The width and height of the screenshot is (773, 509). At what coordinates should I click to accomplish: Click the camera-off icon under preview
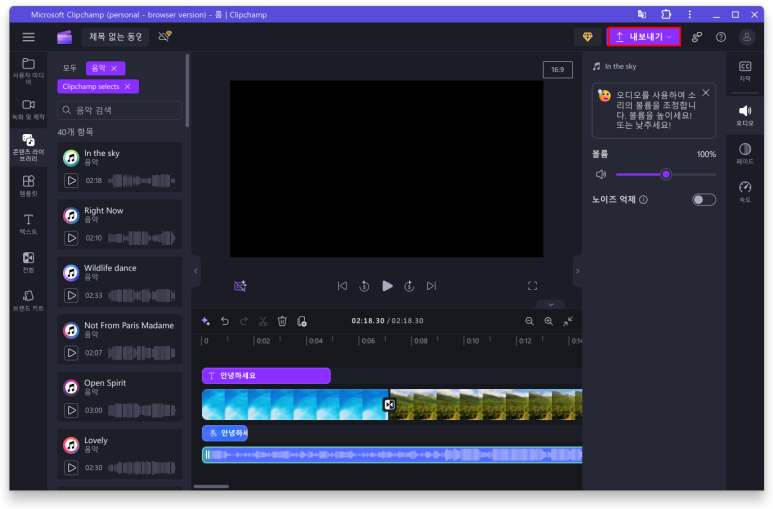click(x=240, y=286)
